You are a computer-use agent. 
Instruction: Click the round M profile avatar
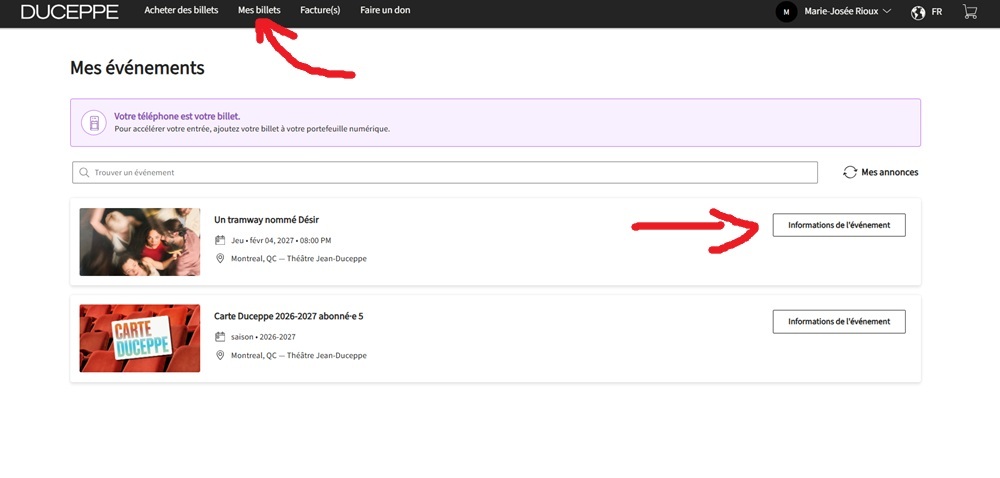pyautogui.click(x=786, y=11)
